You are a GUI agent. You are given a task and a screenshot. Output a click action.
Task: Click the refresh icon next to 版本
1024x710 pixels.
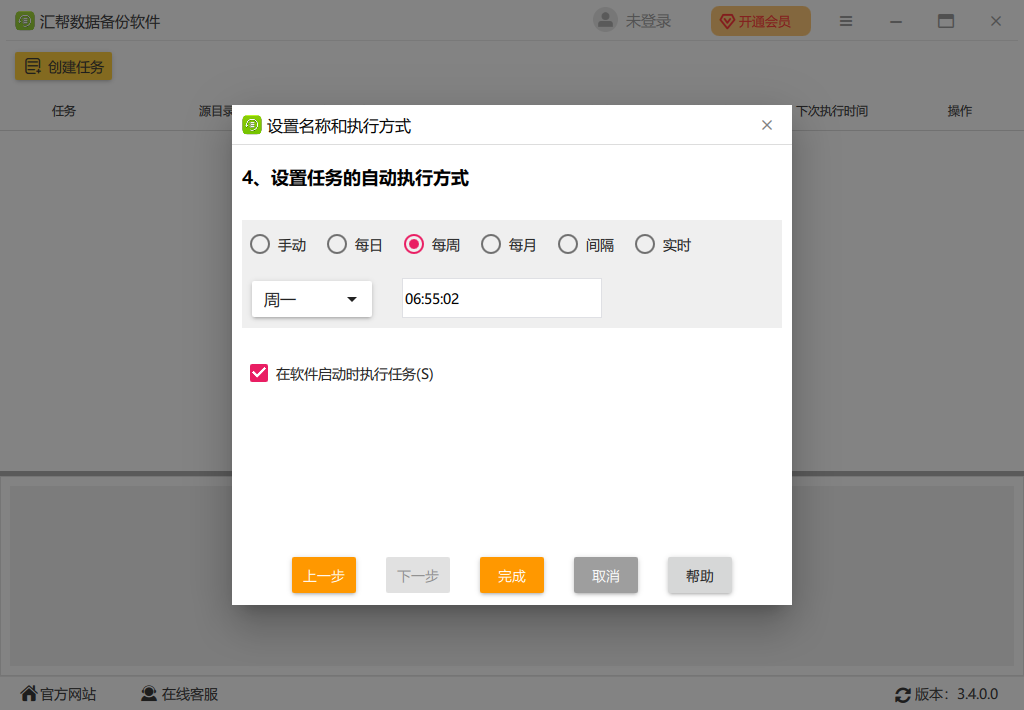(901, 693)
